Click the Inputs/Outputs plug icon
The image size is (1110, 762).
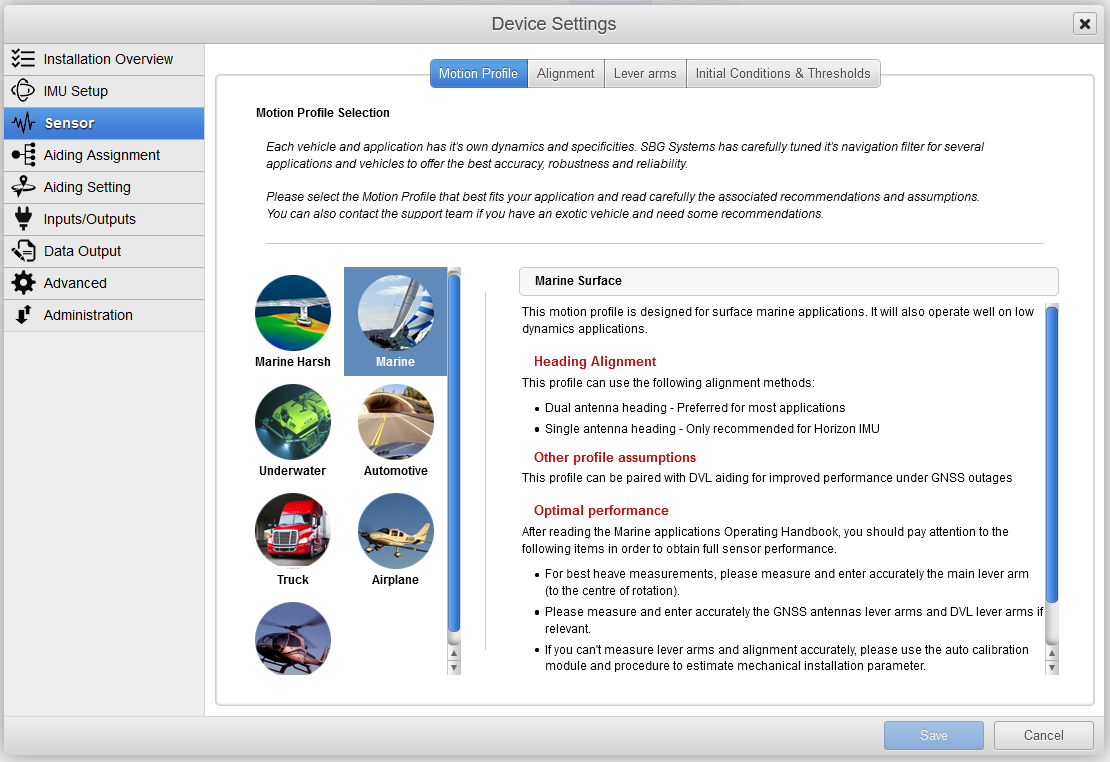coord(23,218)
